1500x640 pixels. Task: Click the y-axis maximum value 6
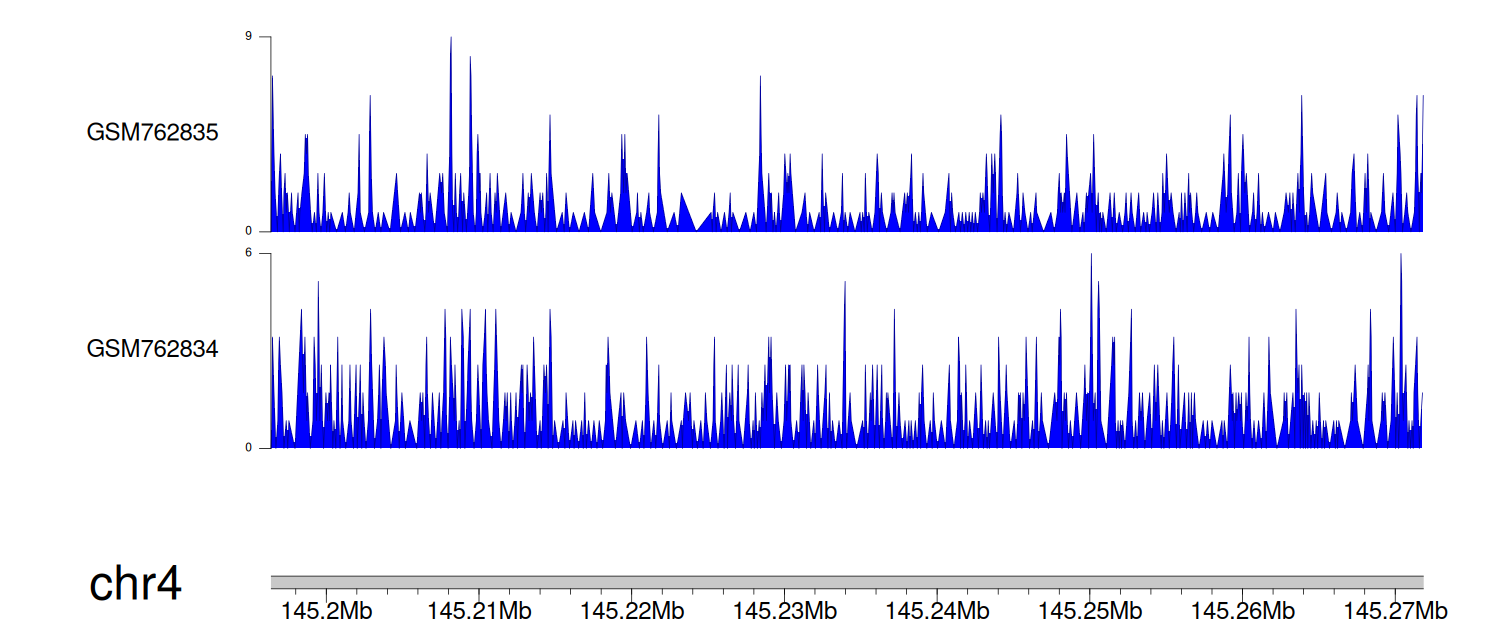(x=249, y=254)
